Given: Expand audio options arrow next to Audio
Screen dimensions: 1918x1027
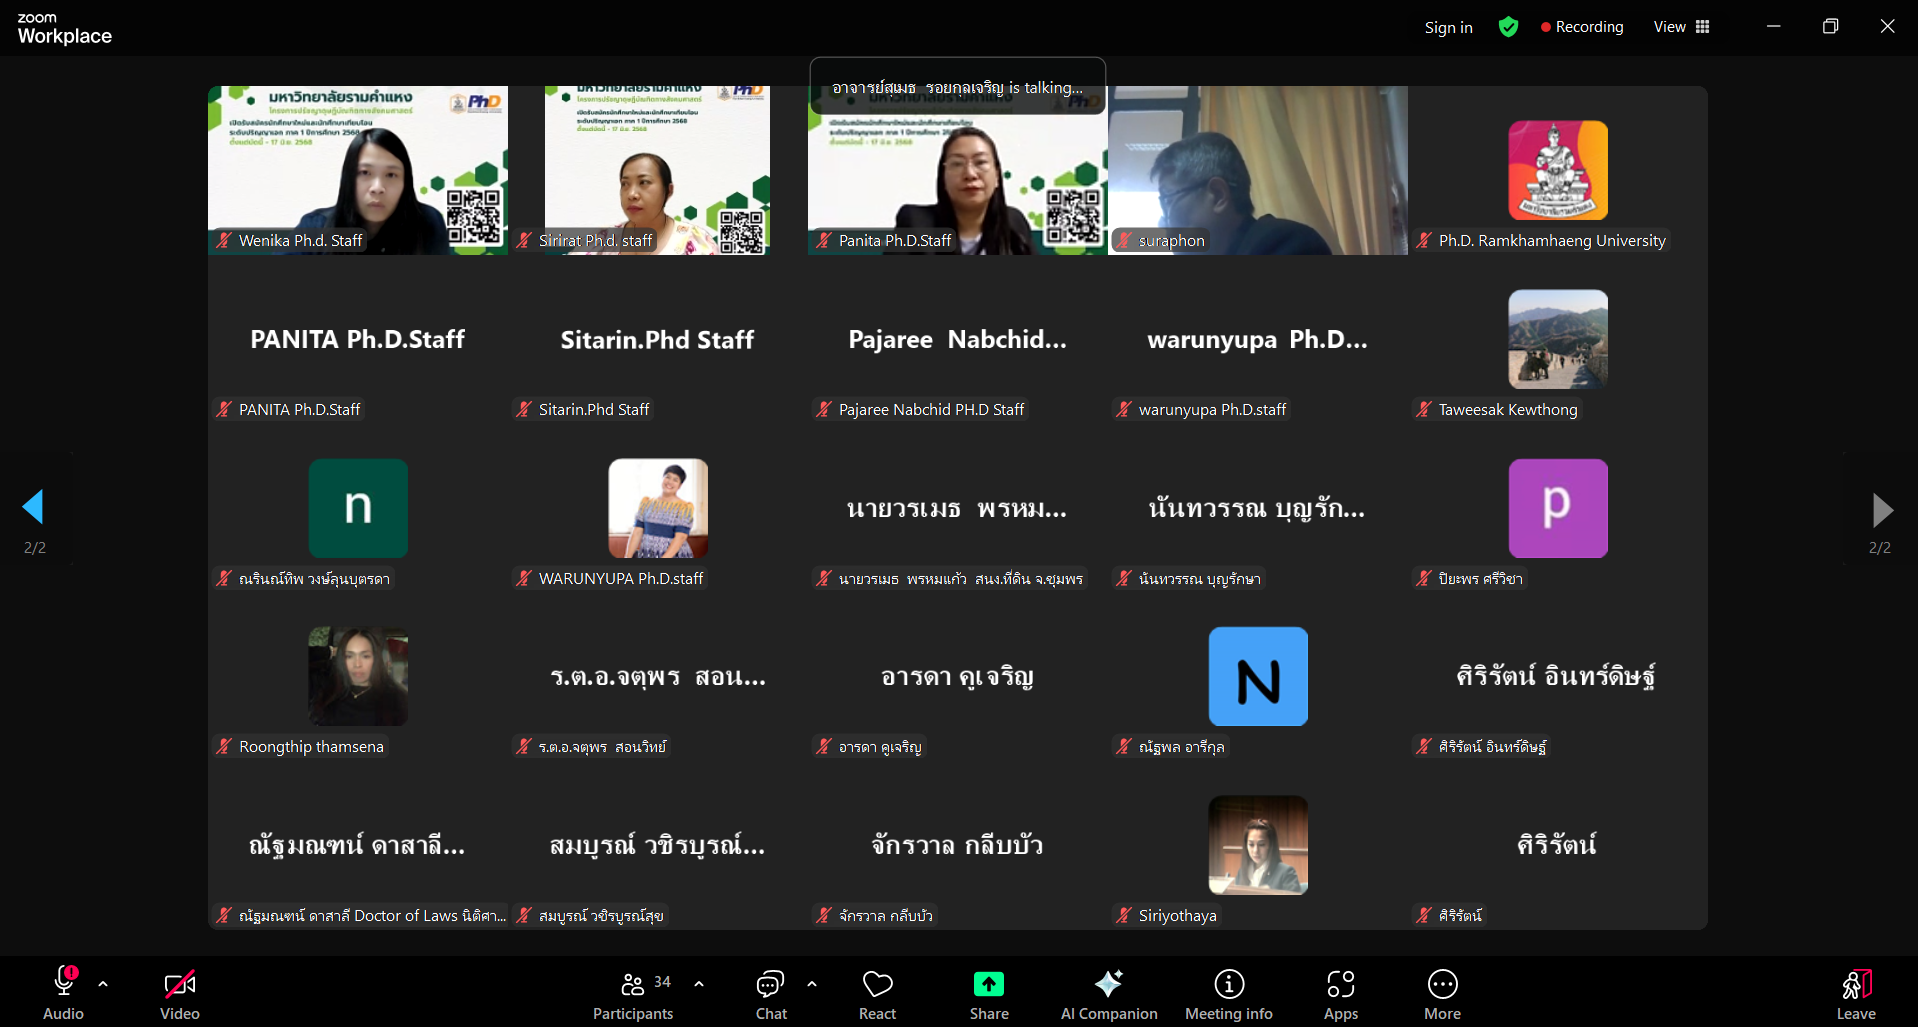Looking at the screenshot, I should click(103, 984).
